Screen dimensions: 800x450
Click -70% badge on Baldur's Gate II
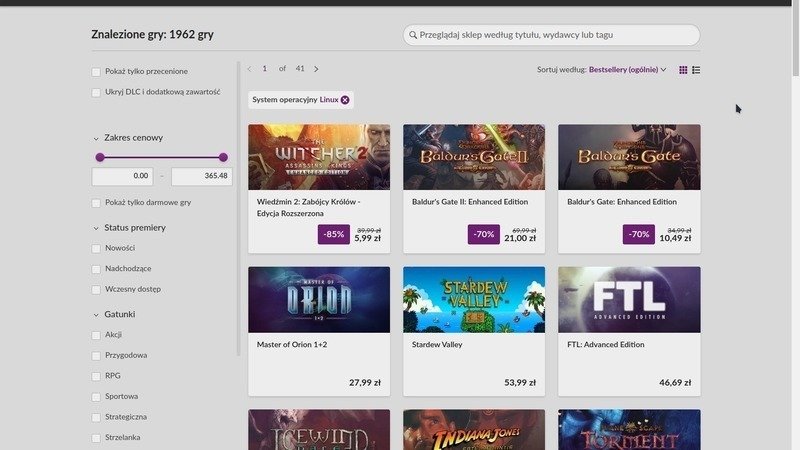pyautogui.click(x=484, y=235)
